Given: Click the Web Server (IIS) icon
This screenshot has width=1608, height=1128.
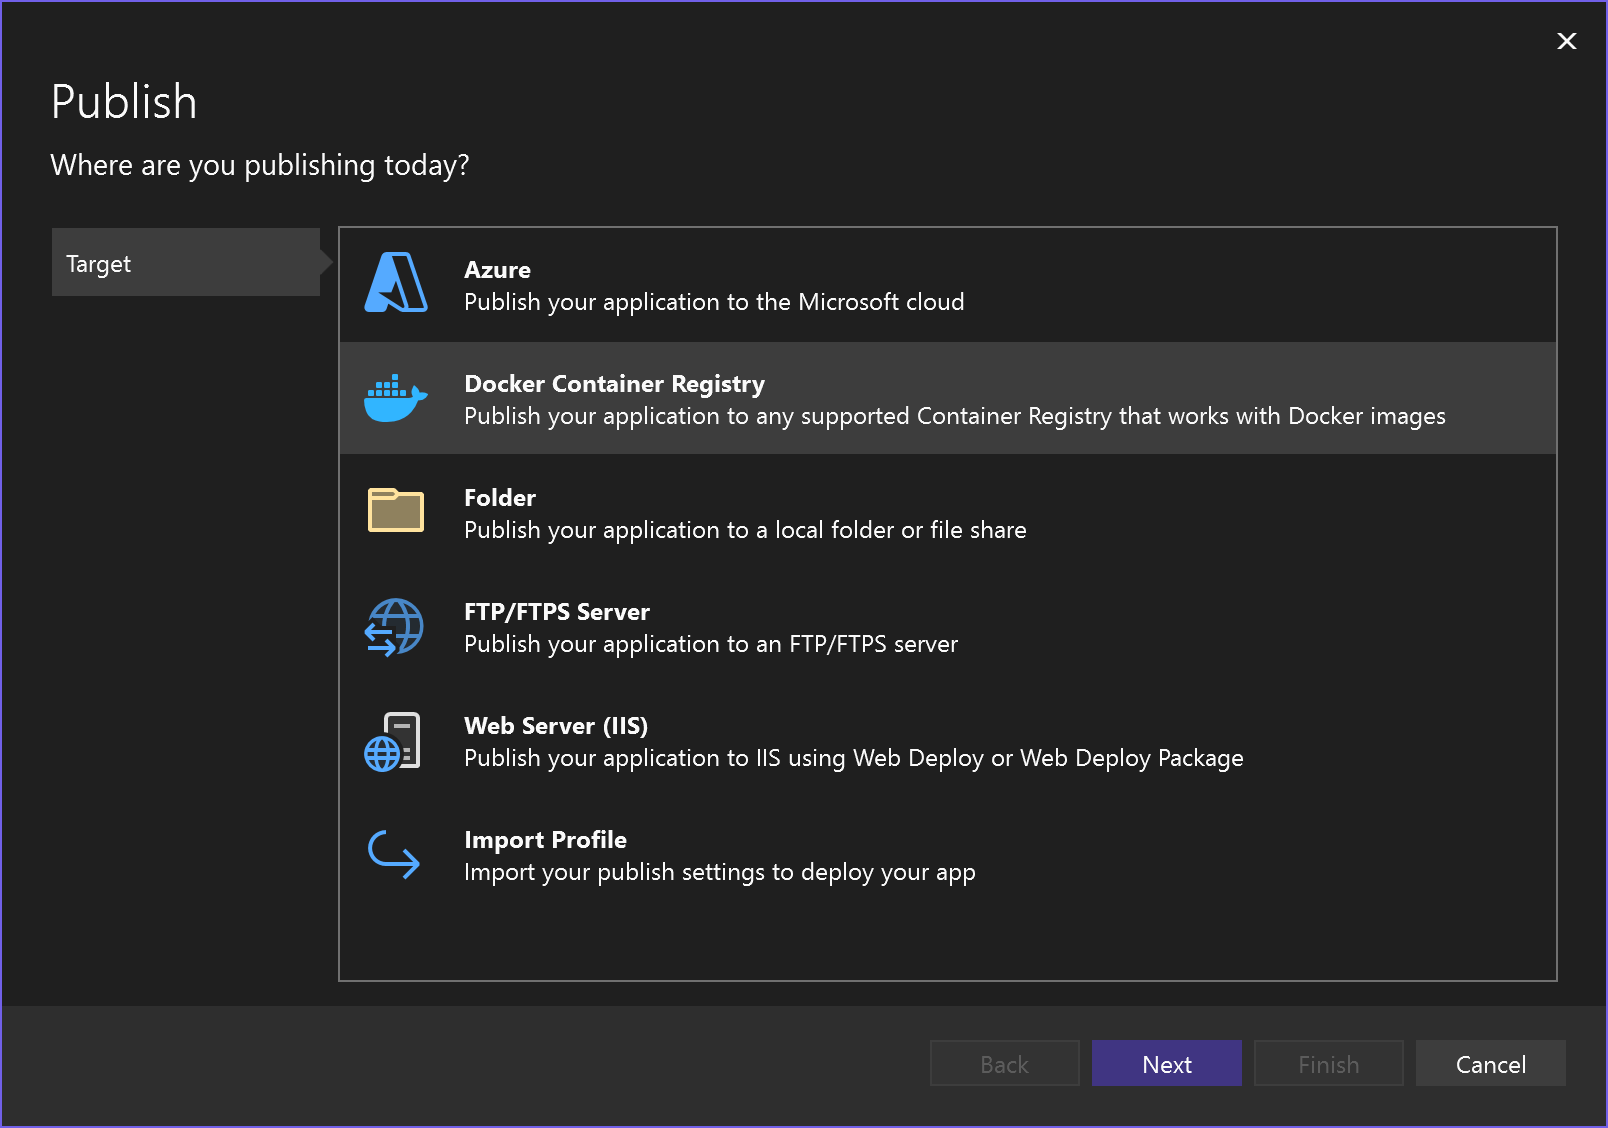Looking at the screenshot, I should [394, 740].
